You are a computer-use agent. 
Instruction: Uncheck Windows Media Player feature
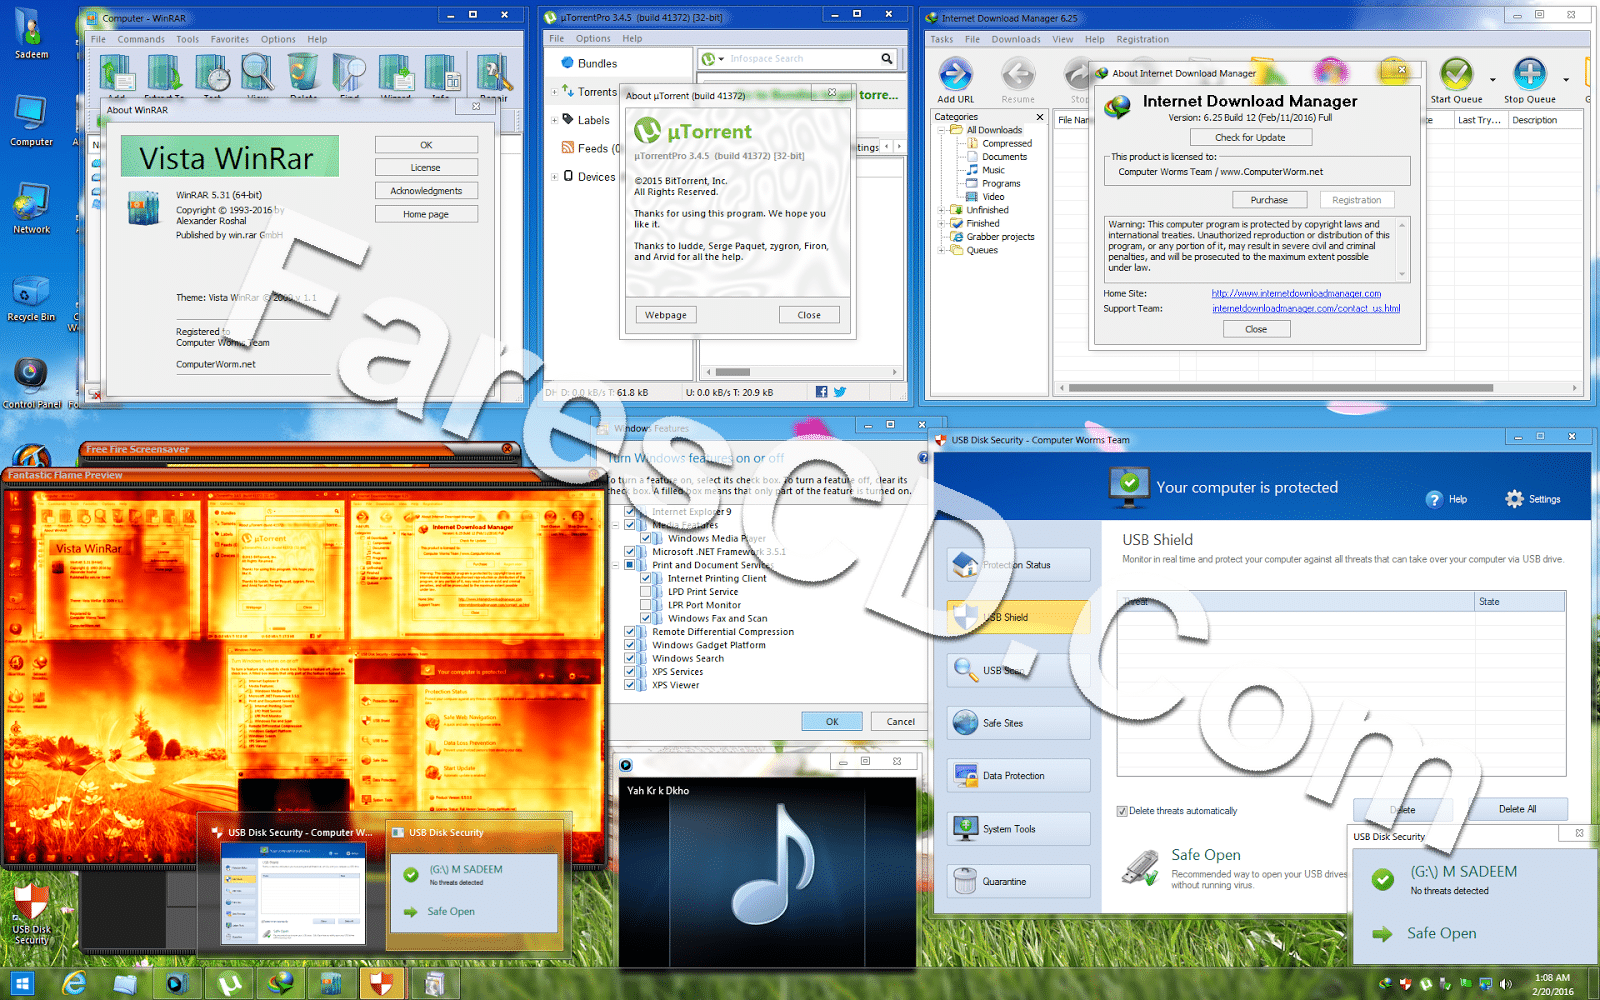(646, 538)
